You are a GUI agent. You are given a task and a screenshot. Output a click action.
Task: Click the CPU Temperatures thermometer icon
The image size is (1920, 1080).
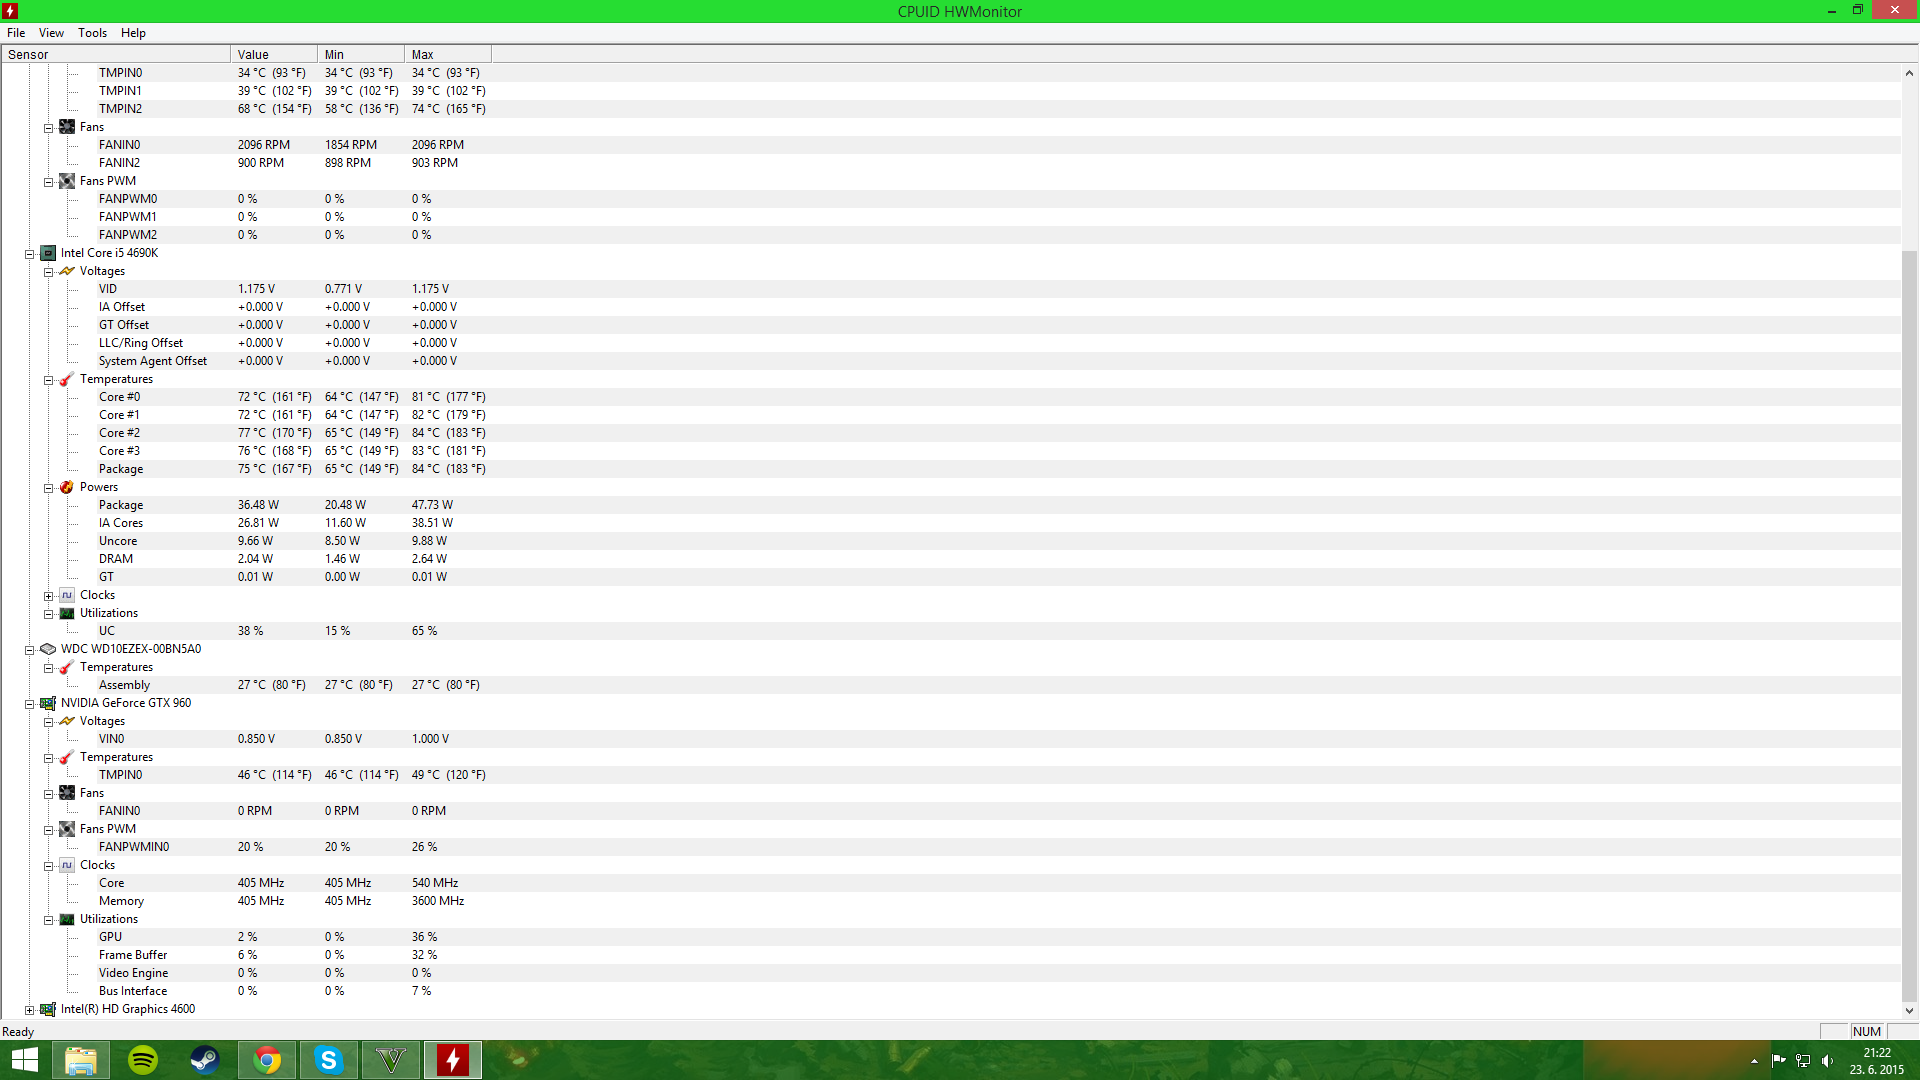click(x=67, y=379)
